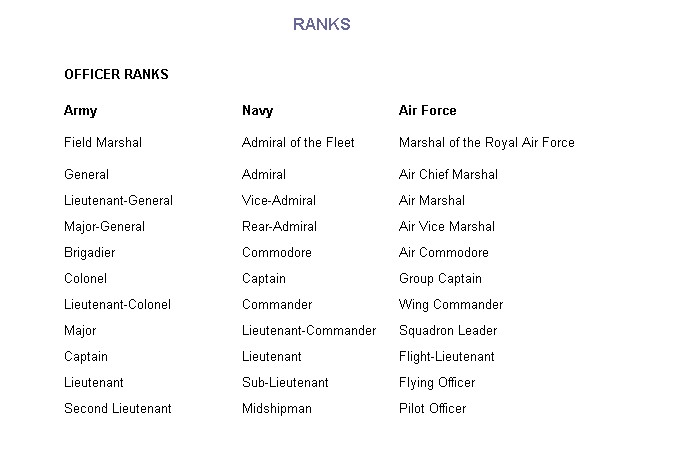Click the RANKS page title
The image size is (678, 456).
[321, 24]
